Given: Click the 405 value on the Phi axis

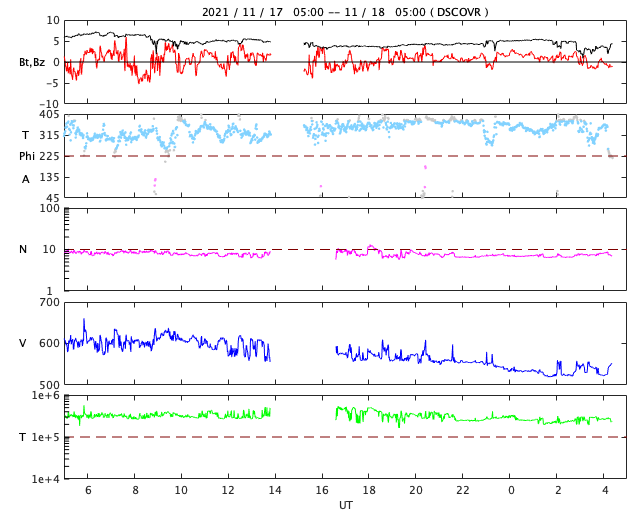Looking at the screenshot, I should [49, 115].
